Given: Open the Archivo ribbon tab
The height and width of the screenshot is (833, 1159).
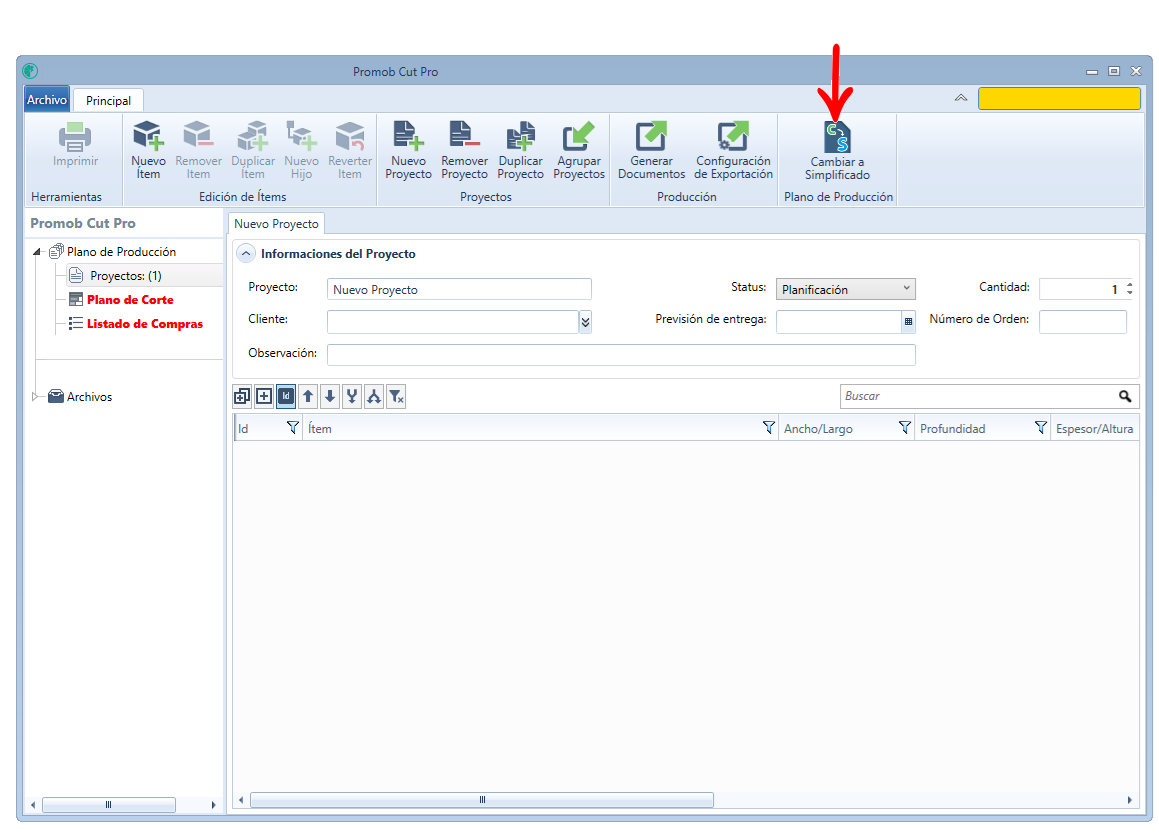Looking at the screenshot, I should click(x=47, y=100).
